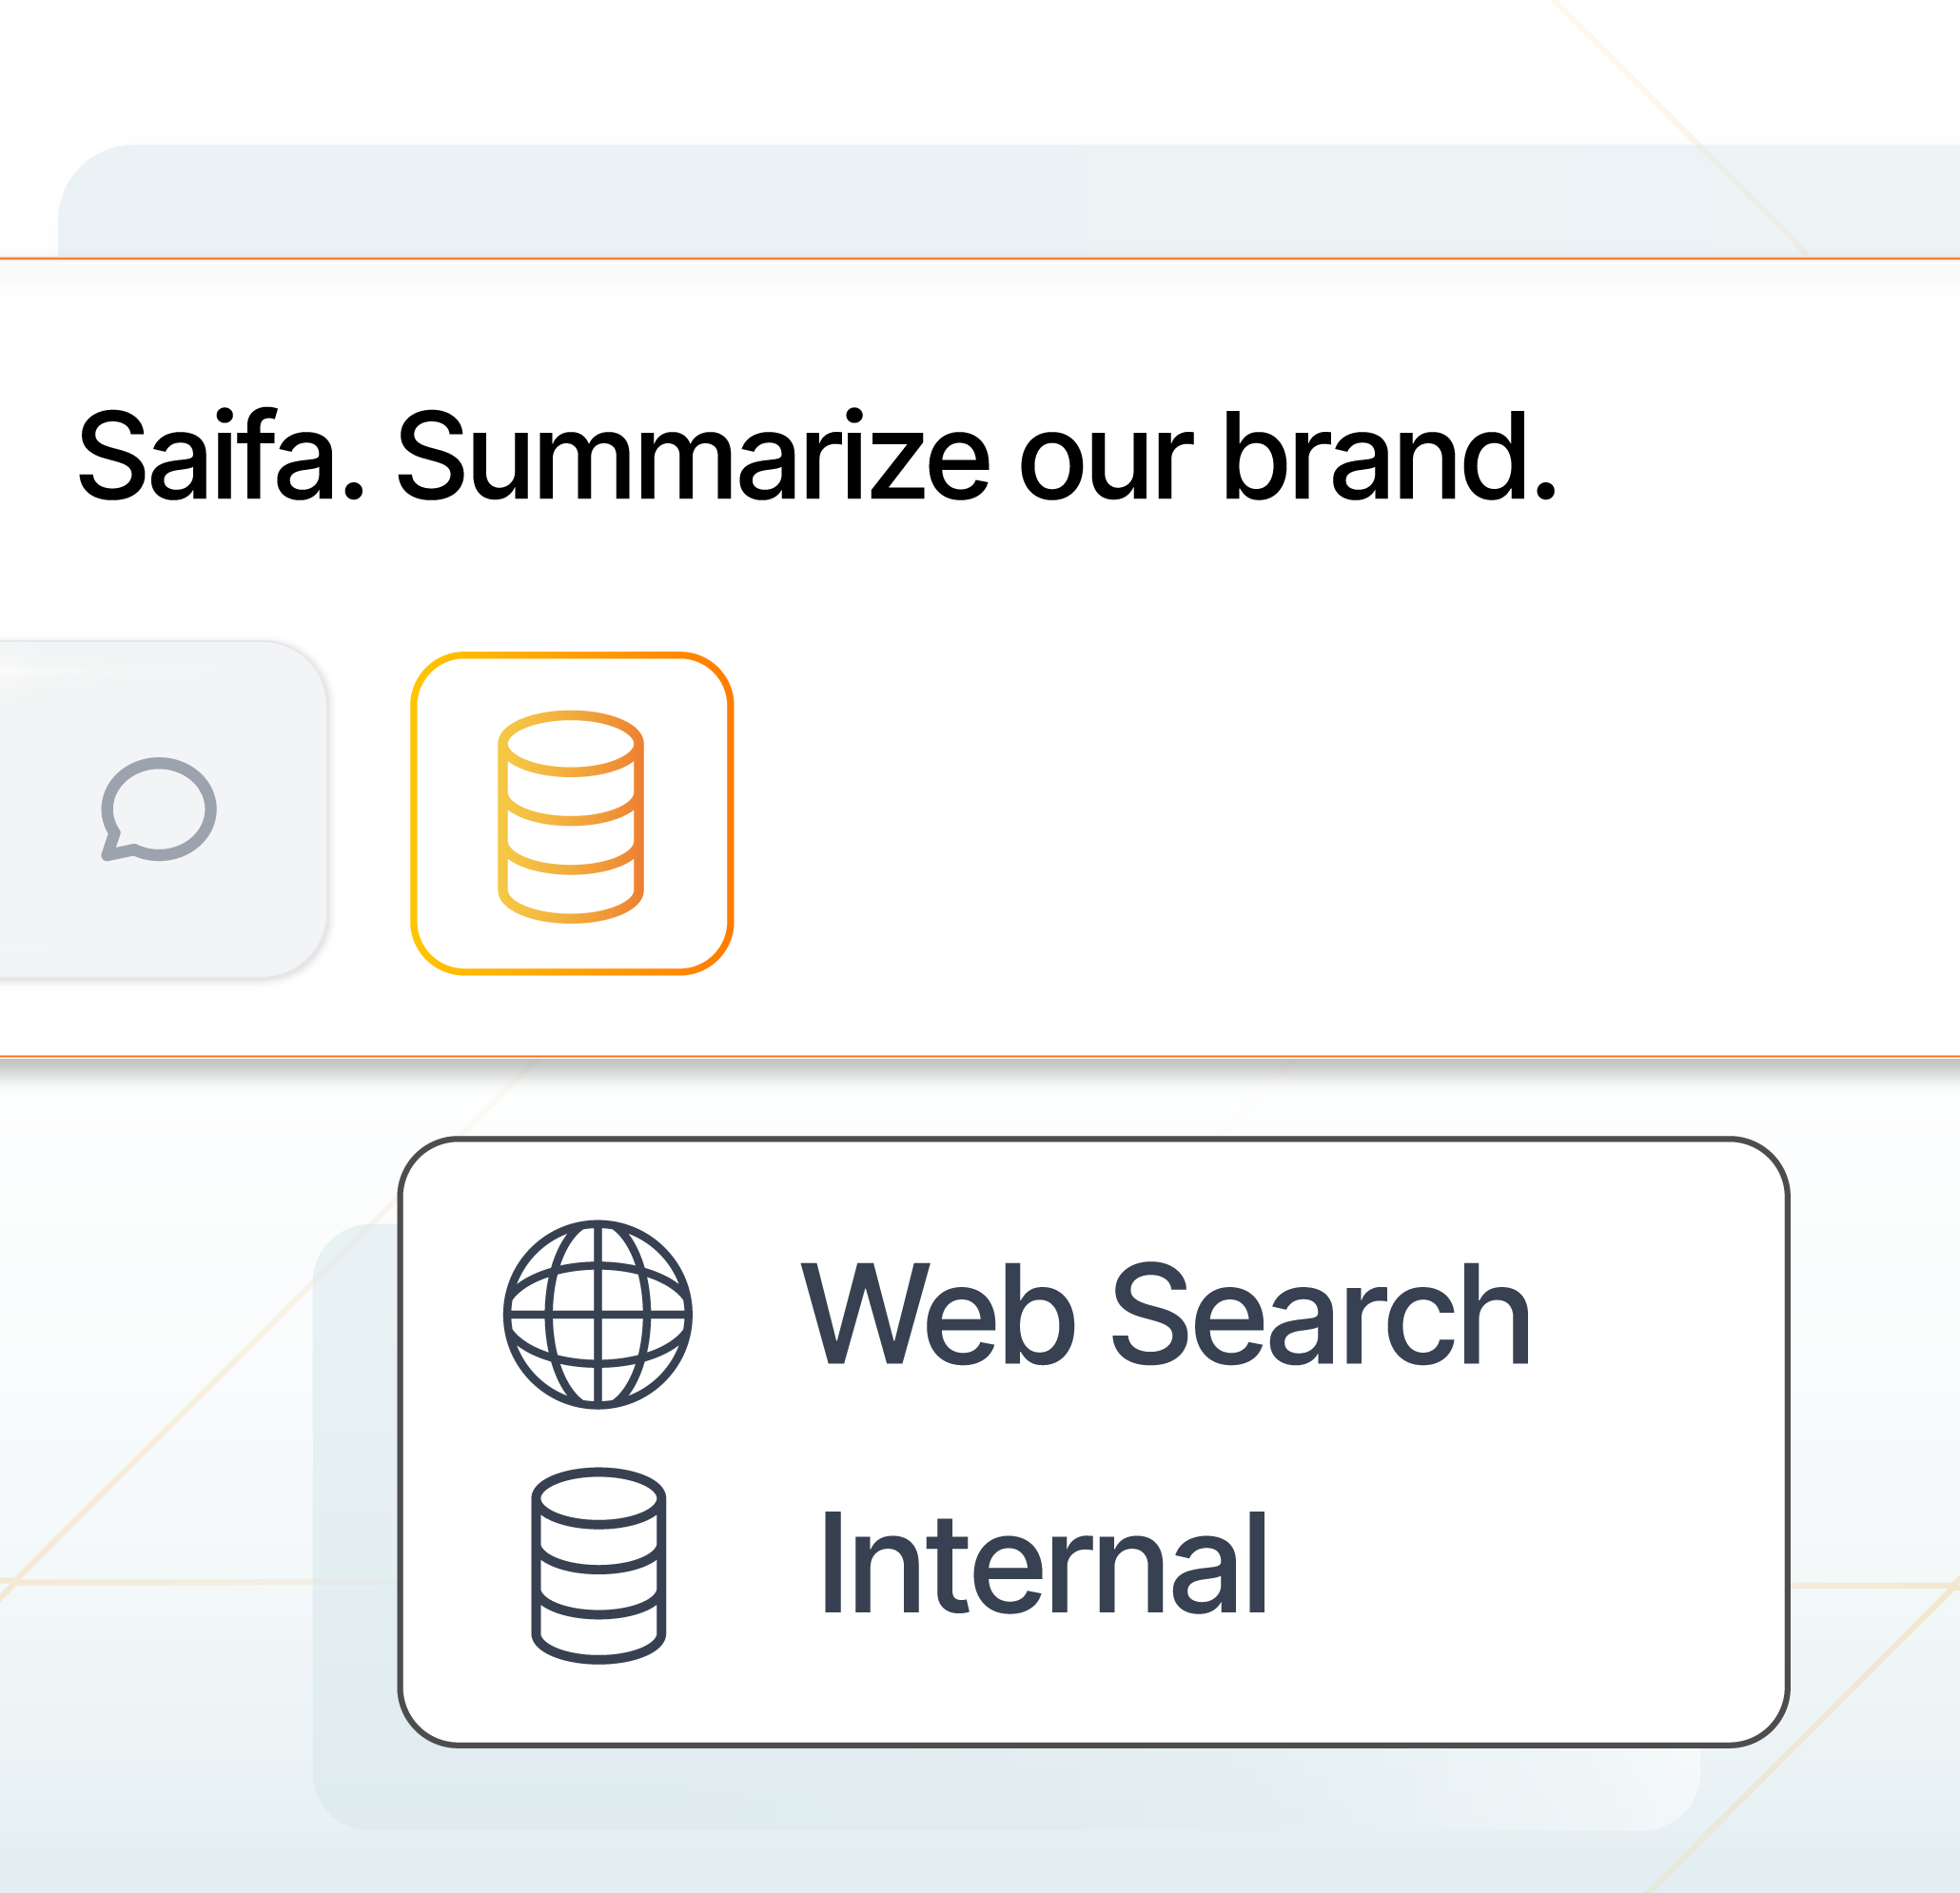
Task: Click the database icon beside Internal
Action: click(x=598, y=1566)
